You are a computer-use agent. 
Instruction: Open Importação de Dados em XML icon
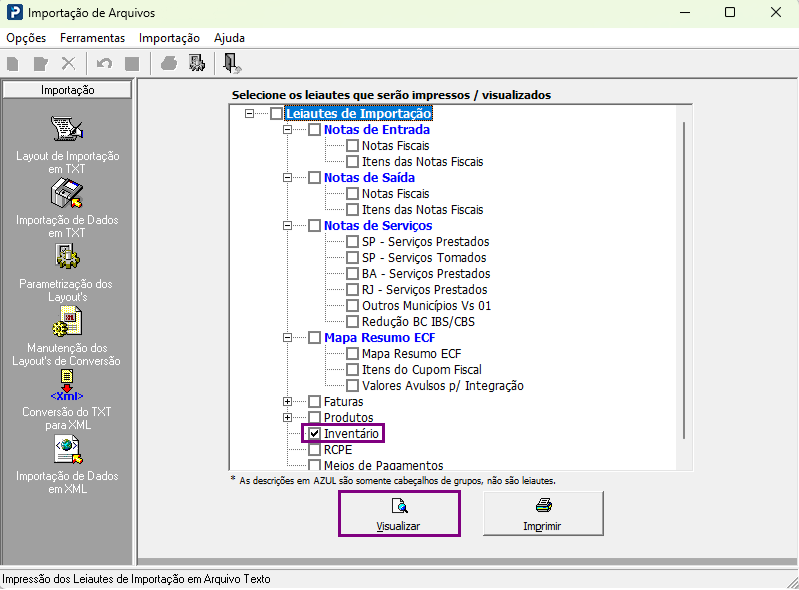click(x=68, y=451)
